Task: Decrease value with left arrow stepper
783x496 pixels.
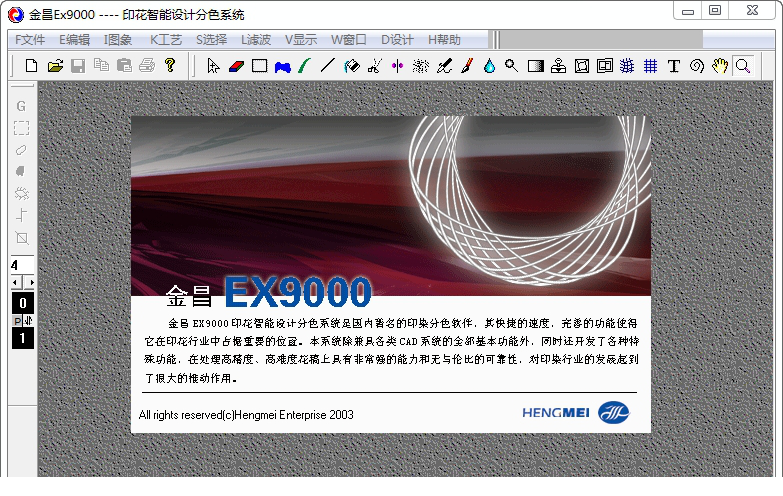Action: [x=15, y=282]
